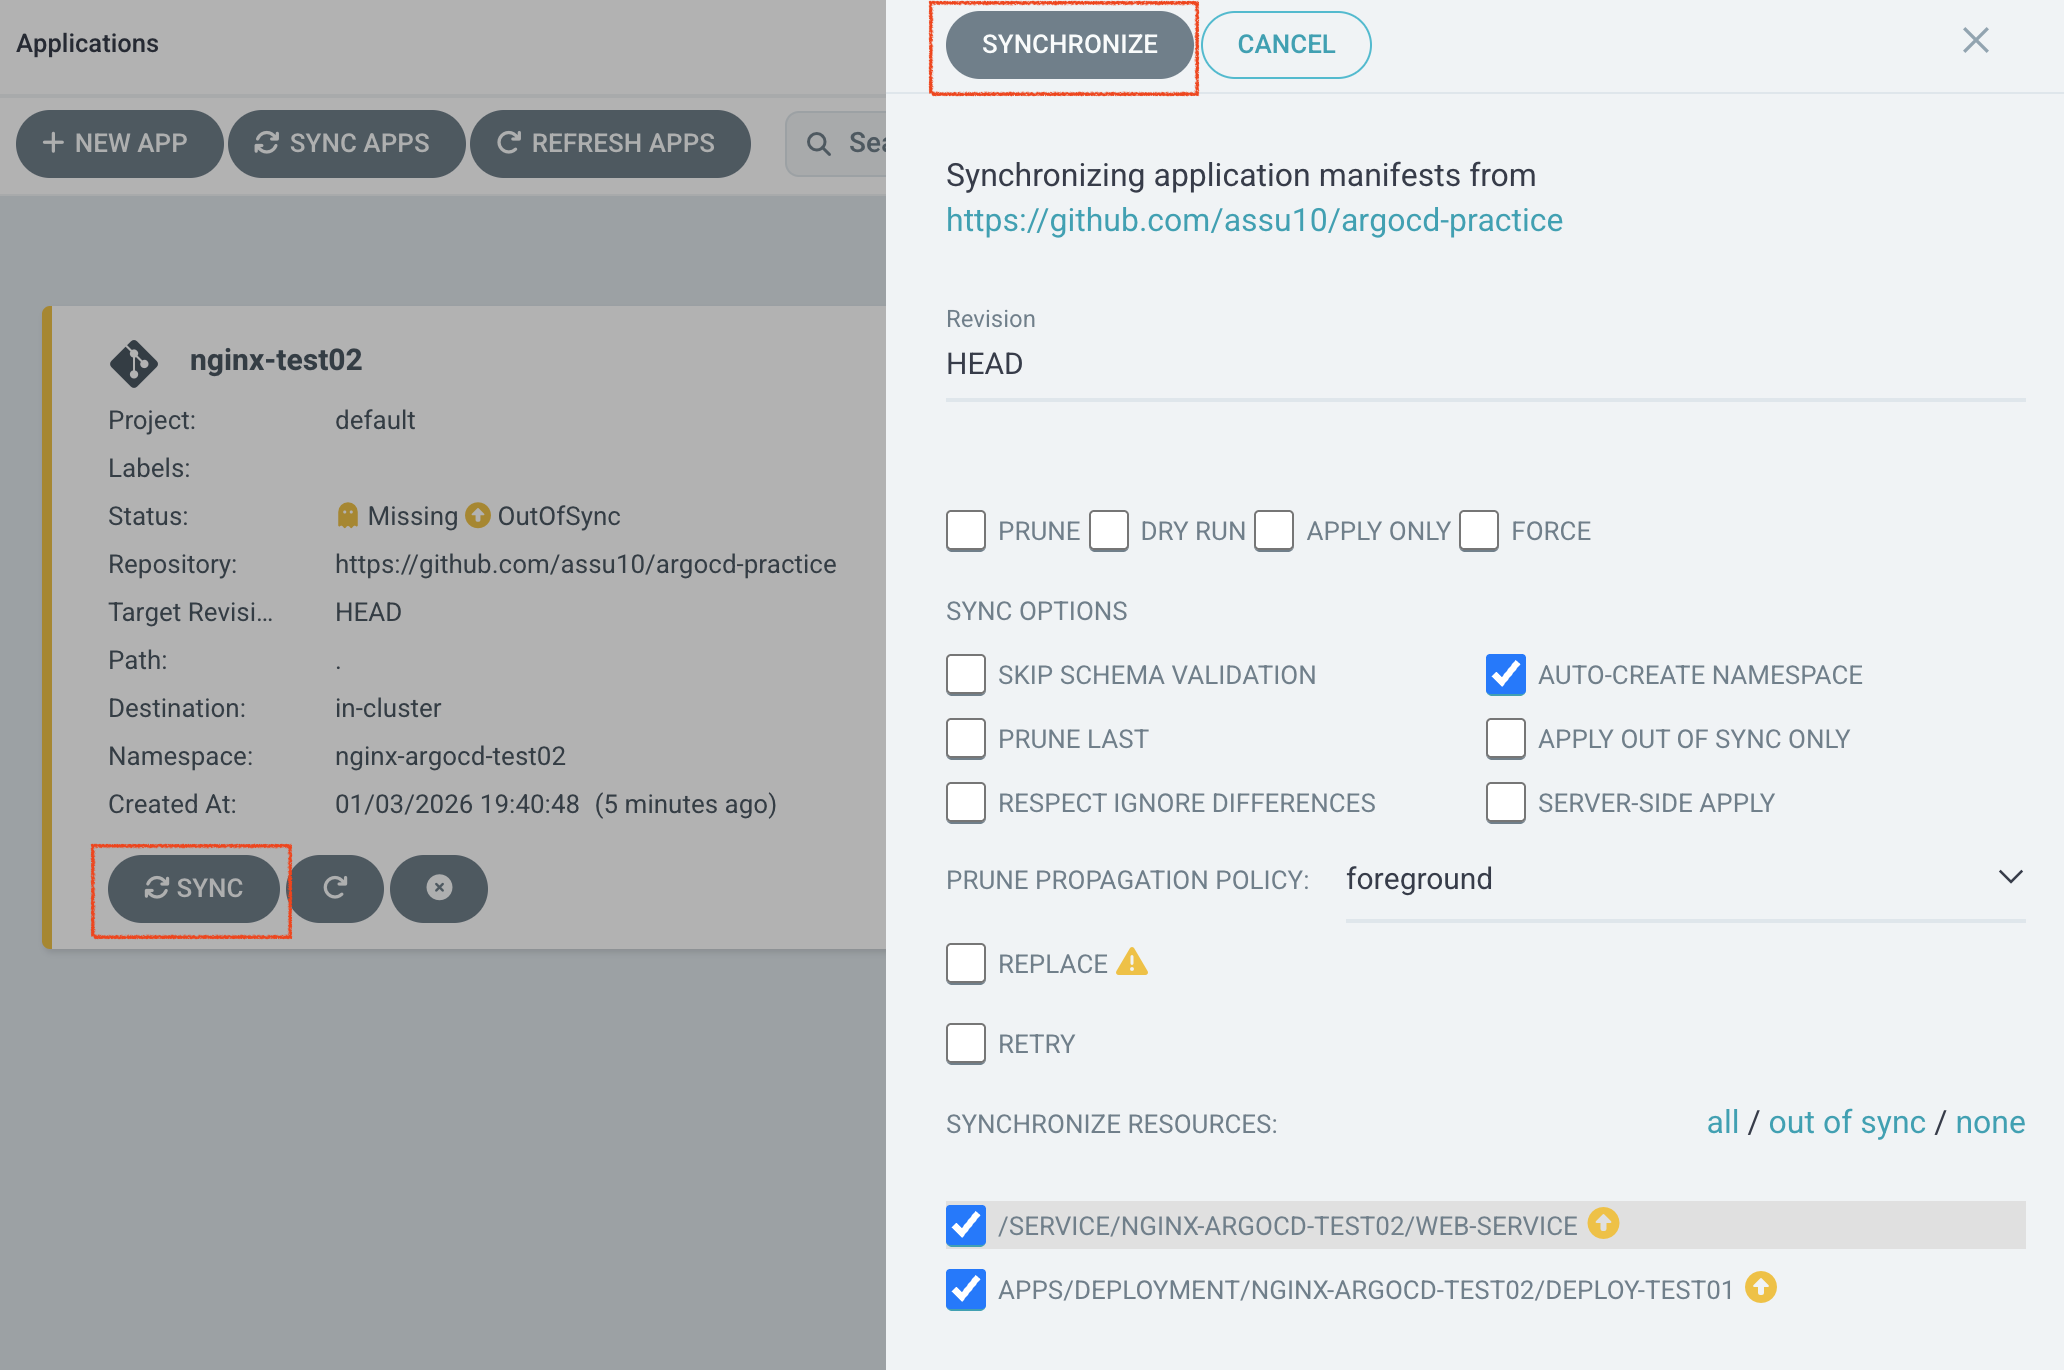Click the Missing ghost status icon
Viewport: 2064px width, 1370px height.
tap(347, 515)
